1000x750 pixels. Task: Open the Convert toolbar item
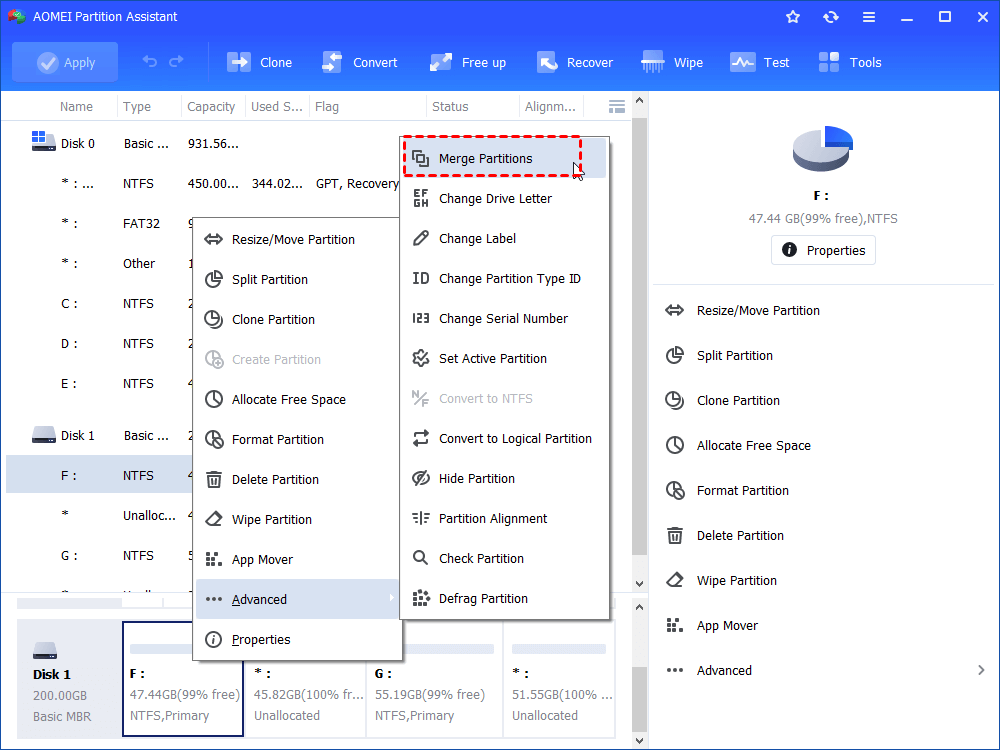[359, 62]
